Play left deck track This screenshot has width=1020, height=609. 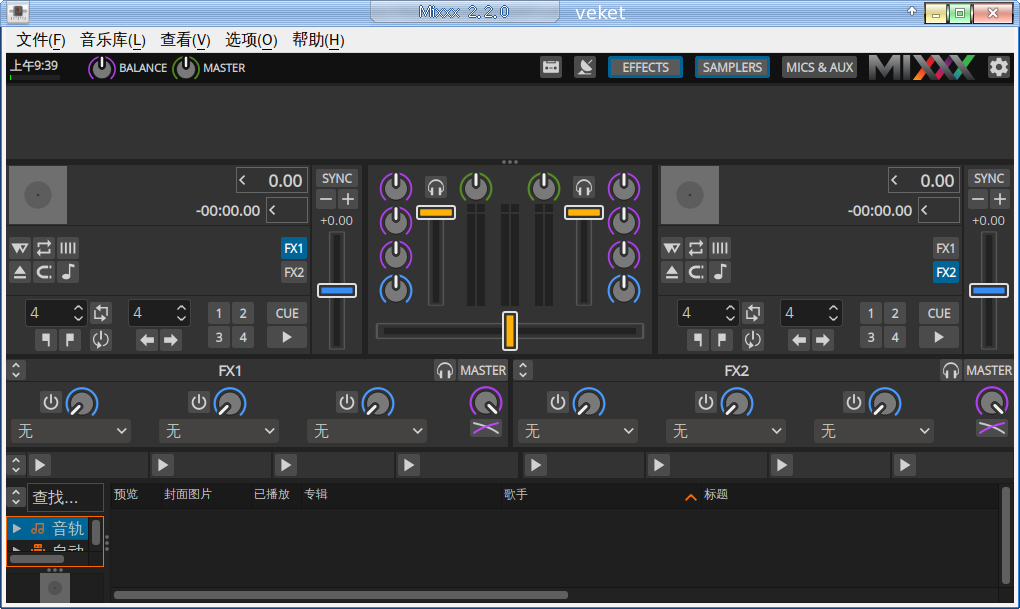pyautogui.click(x=287, y=337)
